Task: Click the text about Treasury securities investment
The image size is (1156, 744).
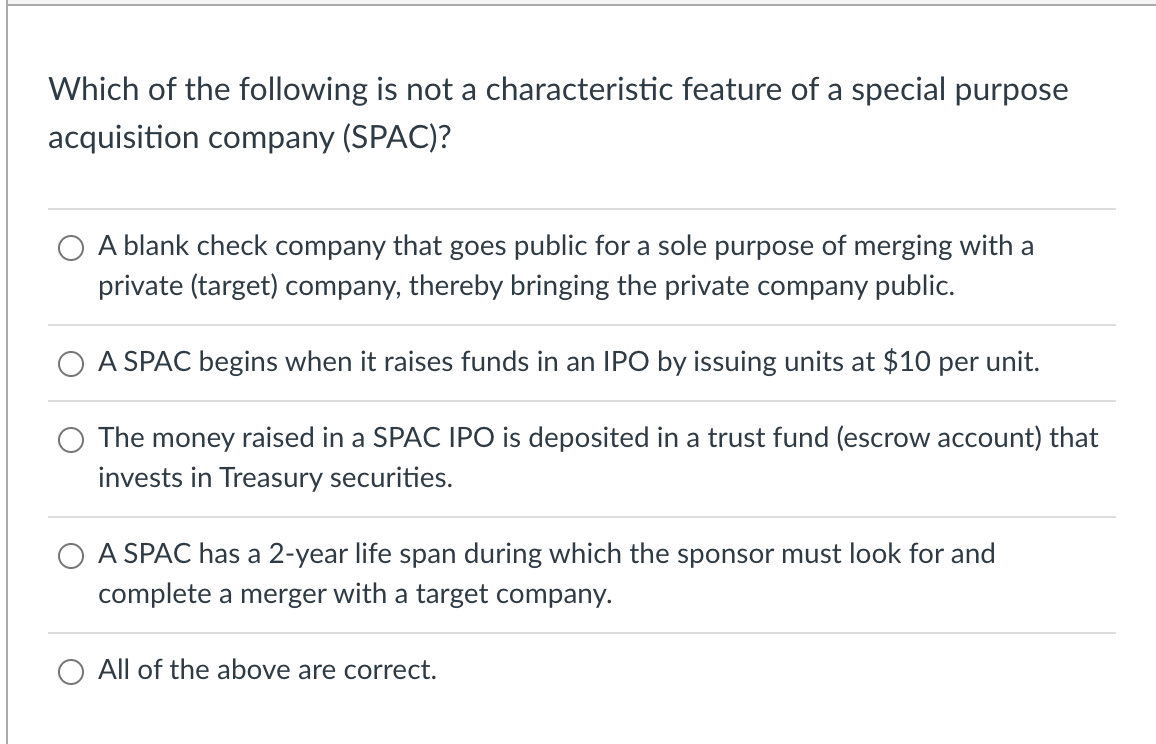Action: [x=275, y=479]
